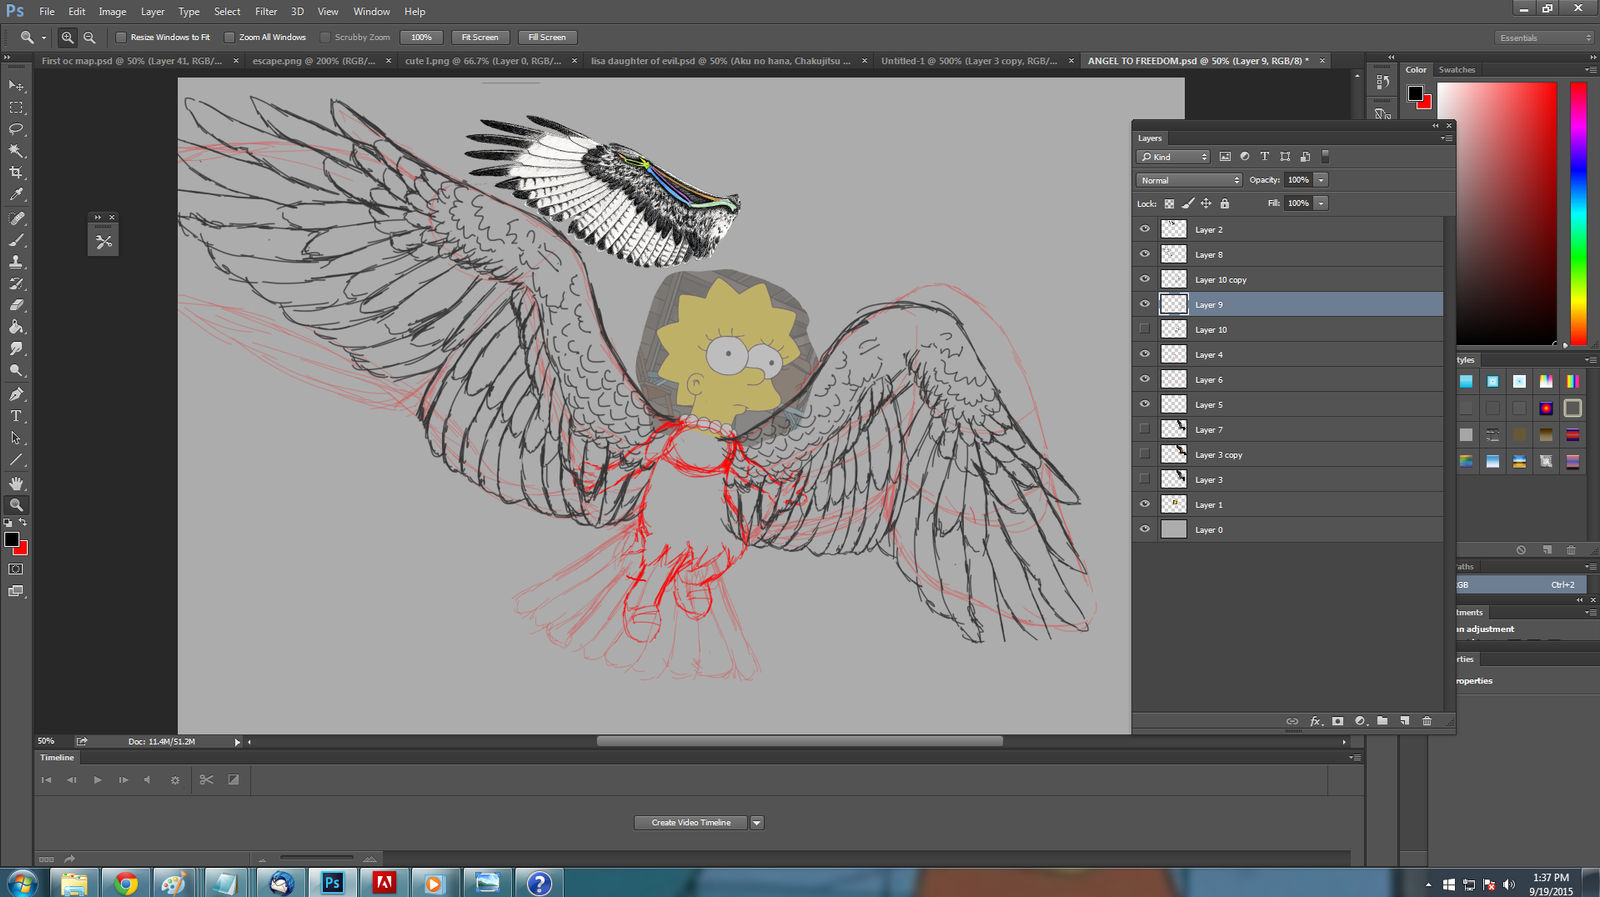The width and height of the screenshot is (1600, 897).
Task: Select the Magic Wand tool
Action: 16,151
